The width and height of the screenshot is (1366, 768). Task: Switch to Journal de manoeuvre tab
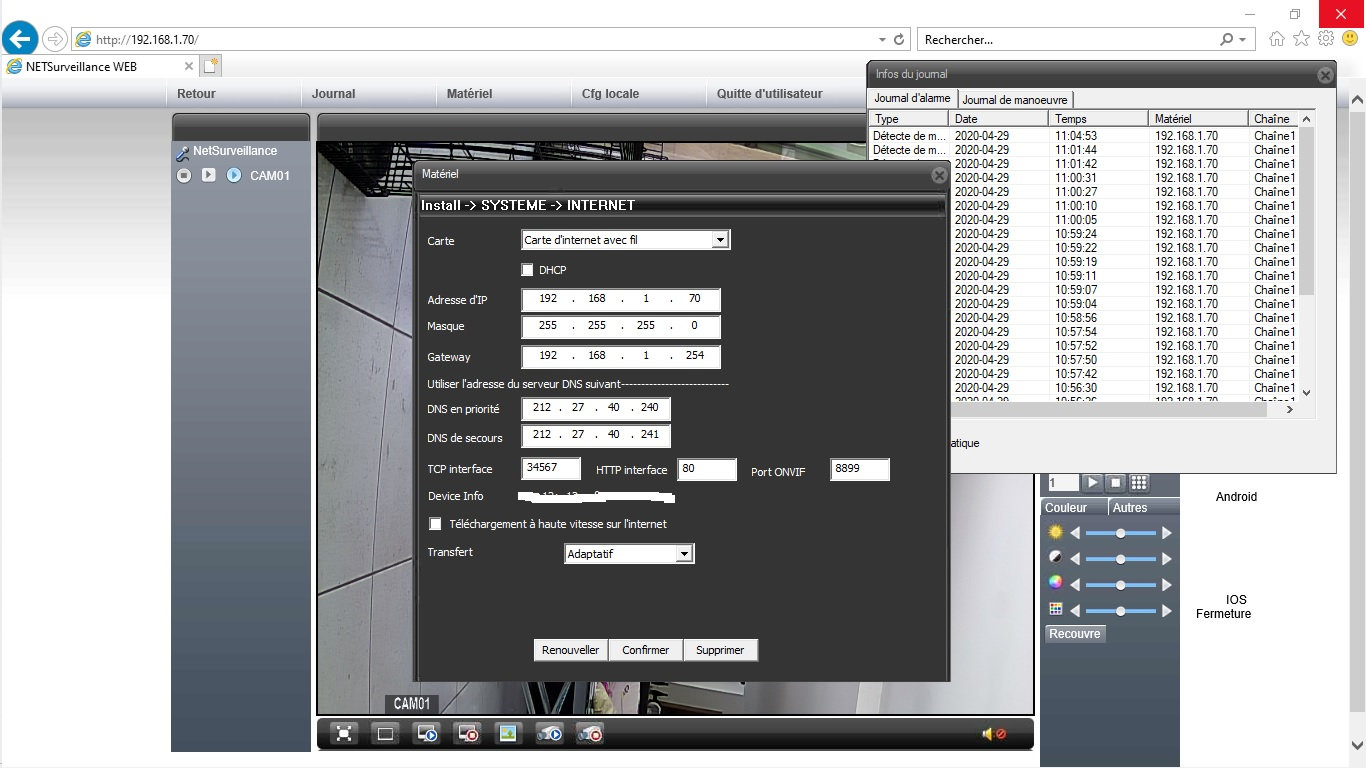tap(1015, 99)
